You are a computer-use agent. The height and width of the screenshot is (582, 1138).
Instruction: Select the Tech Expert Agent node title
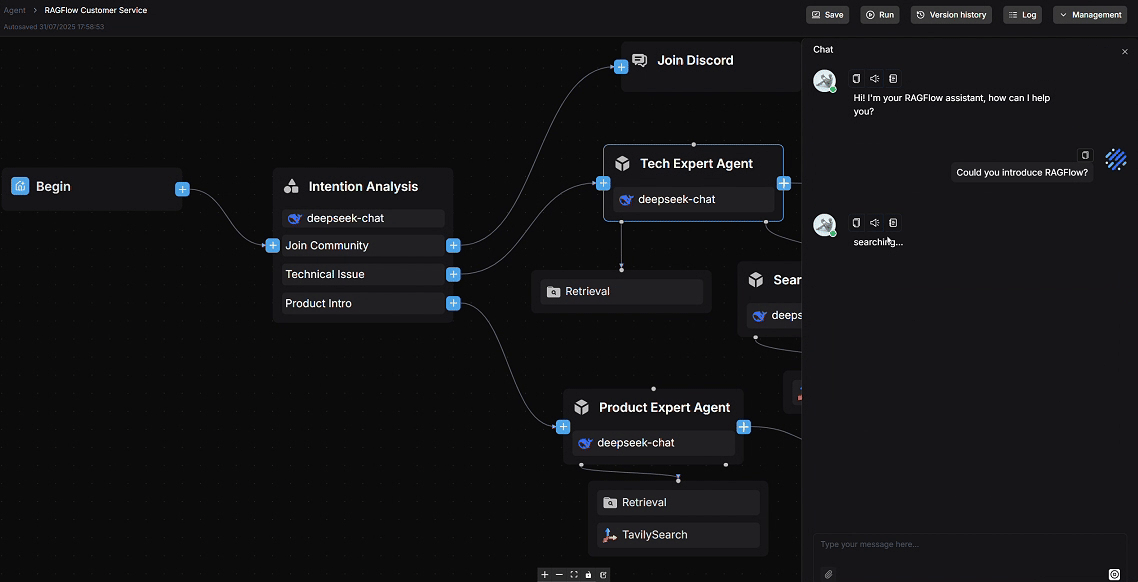click(x=696, y=164)
